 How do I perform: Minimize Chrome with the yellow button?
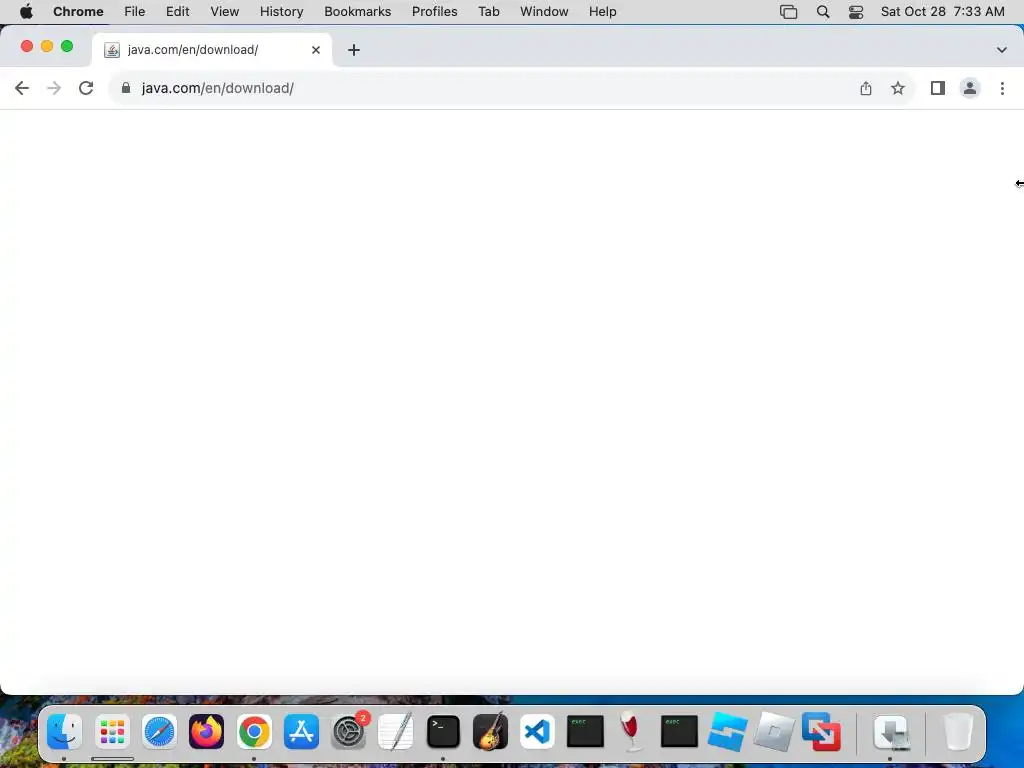coord(47,46)
